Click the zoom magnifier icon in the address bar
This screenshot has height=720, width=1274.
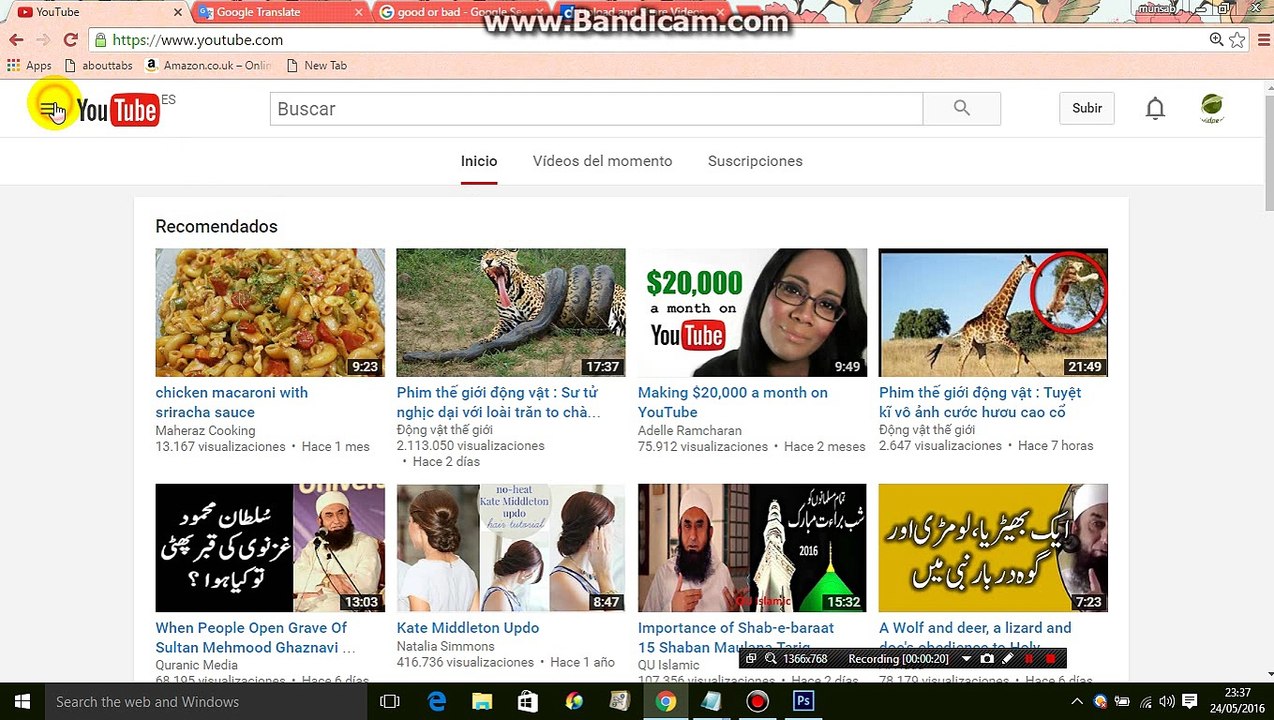pyautogui.click(x=1216, y=40)
